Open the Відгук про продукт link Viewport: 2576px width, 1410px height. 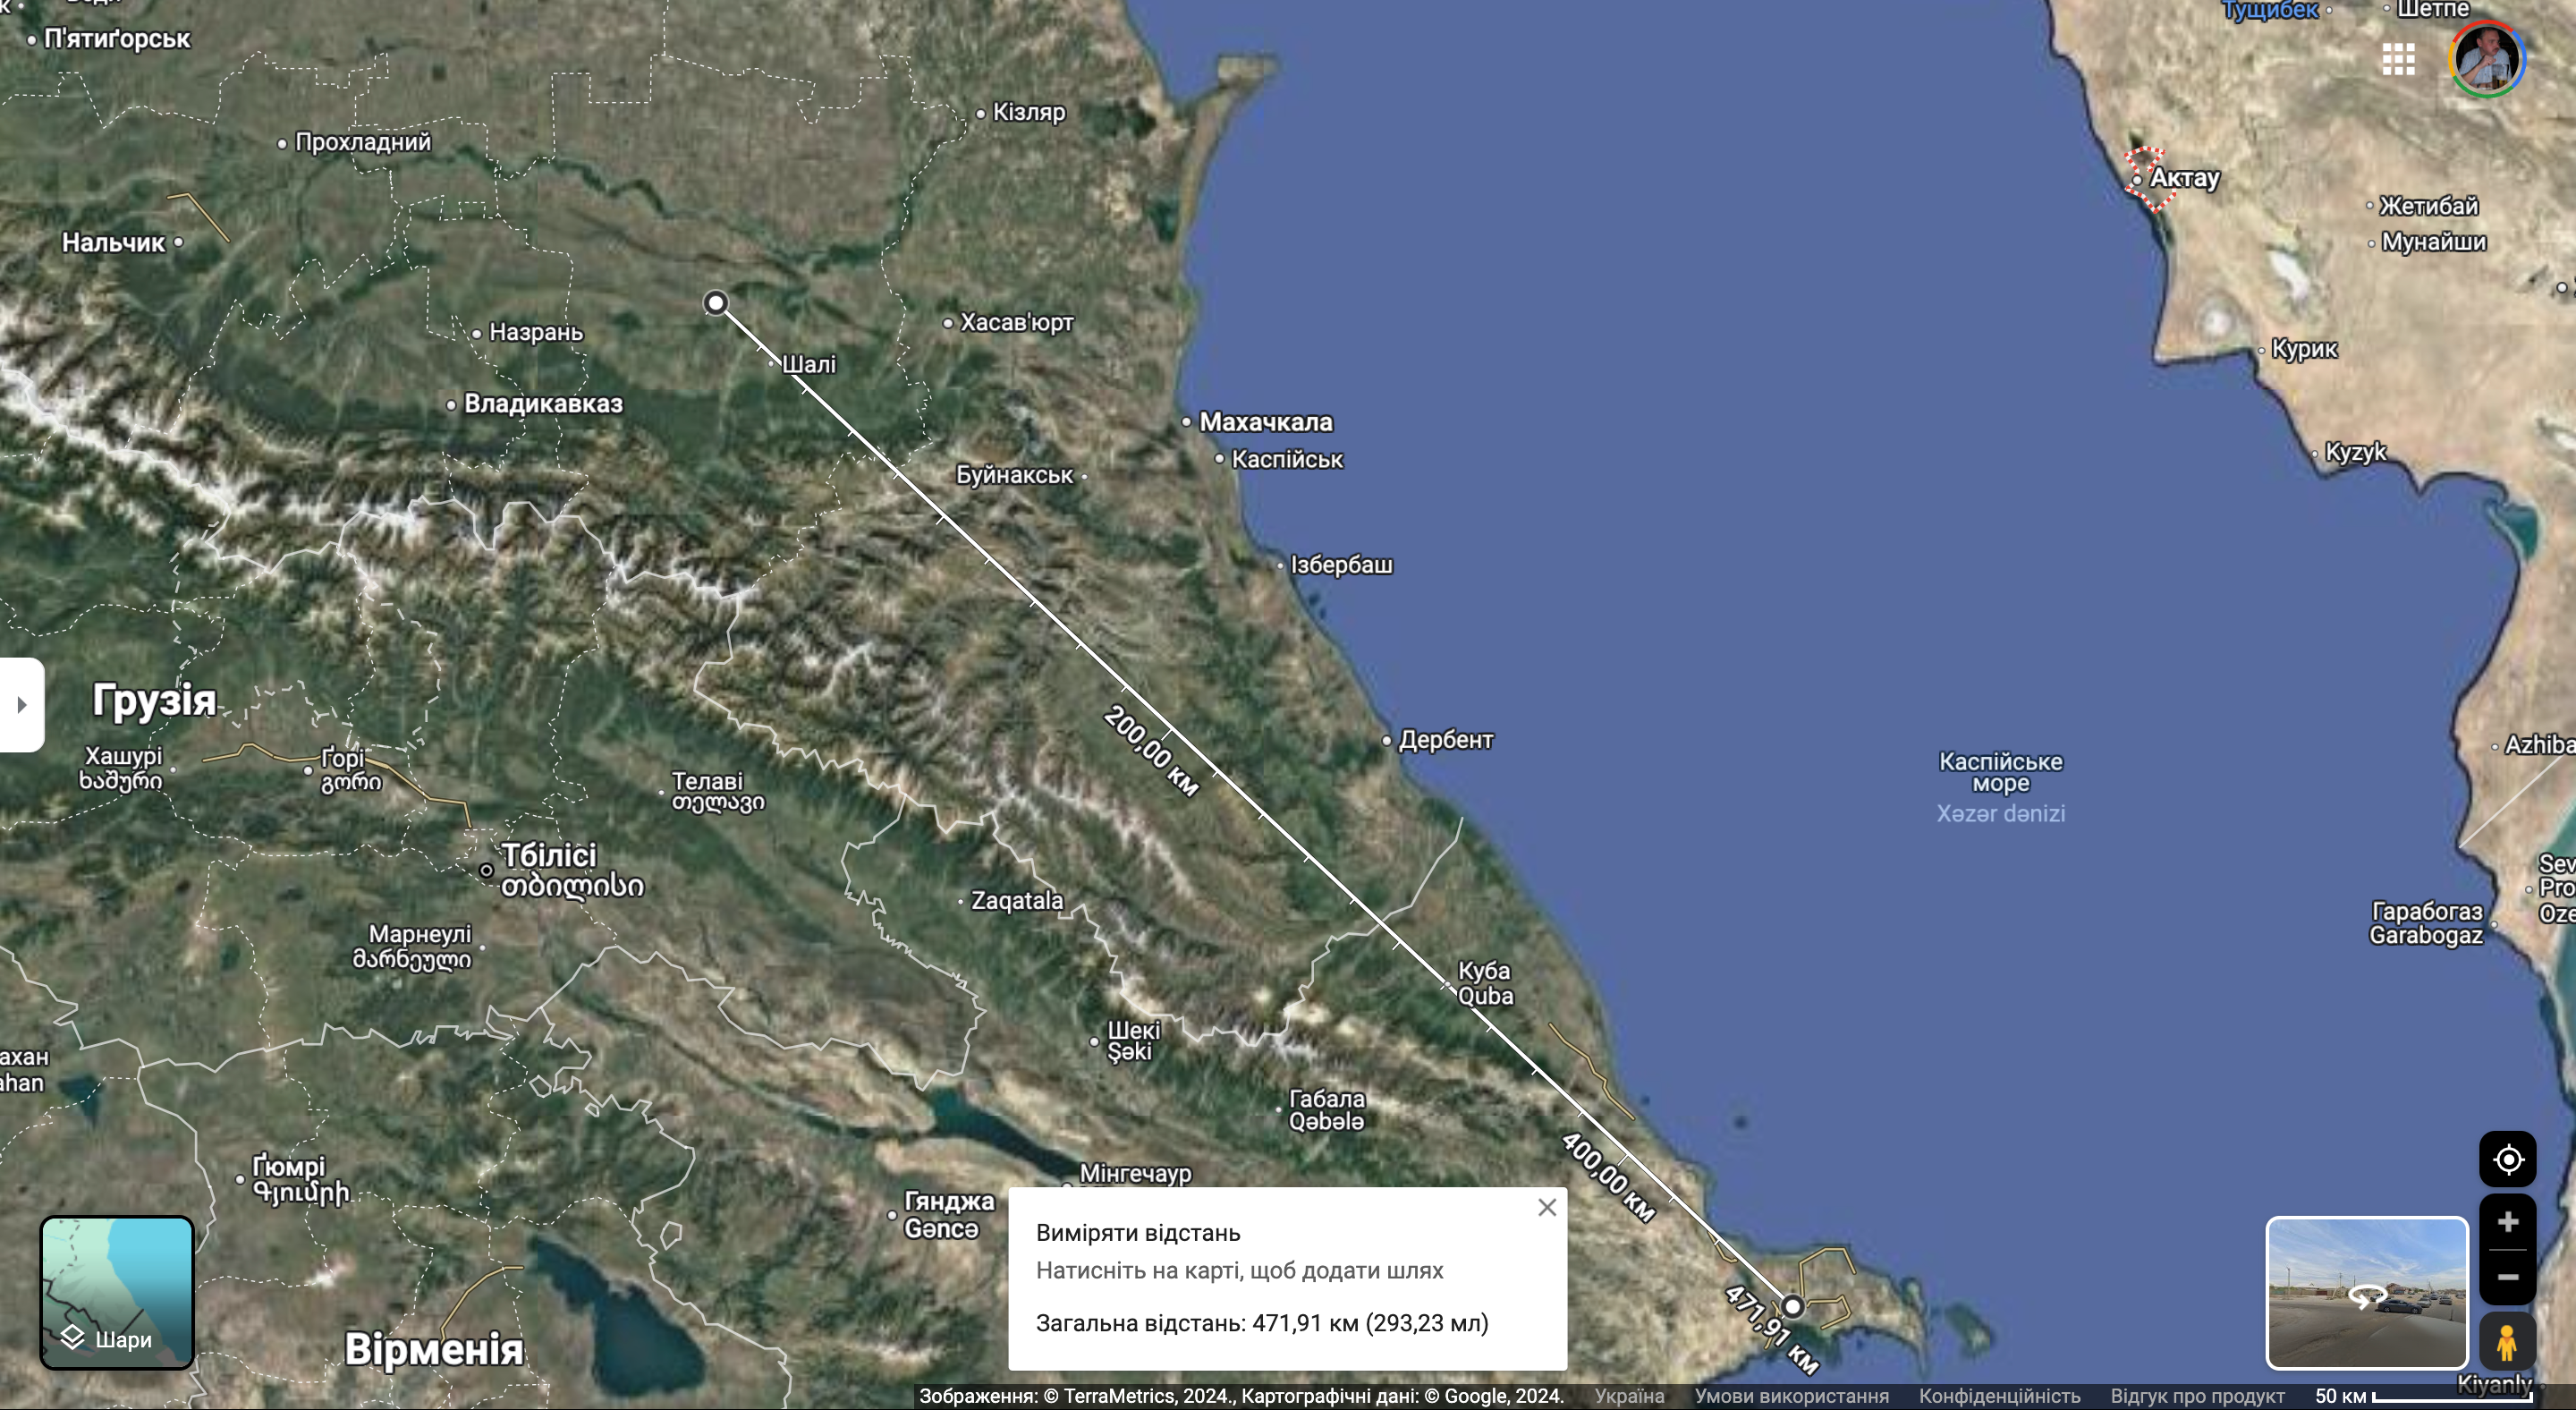point(2197,1396)
